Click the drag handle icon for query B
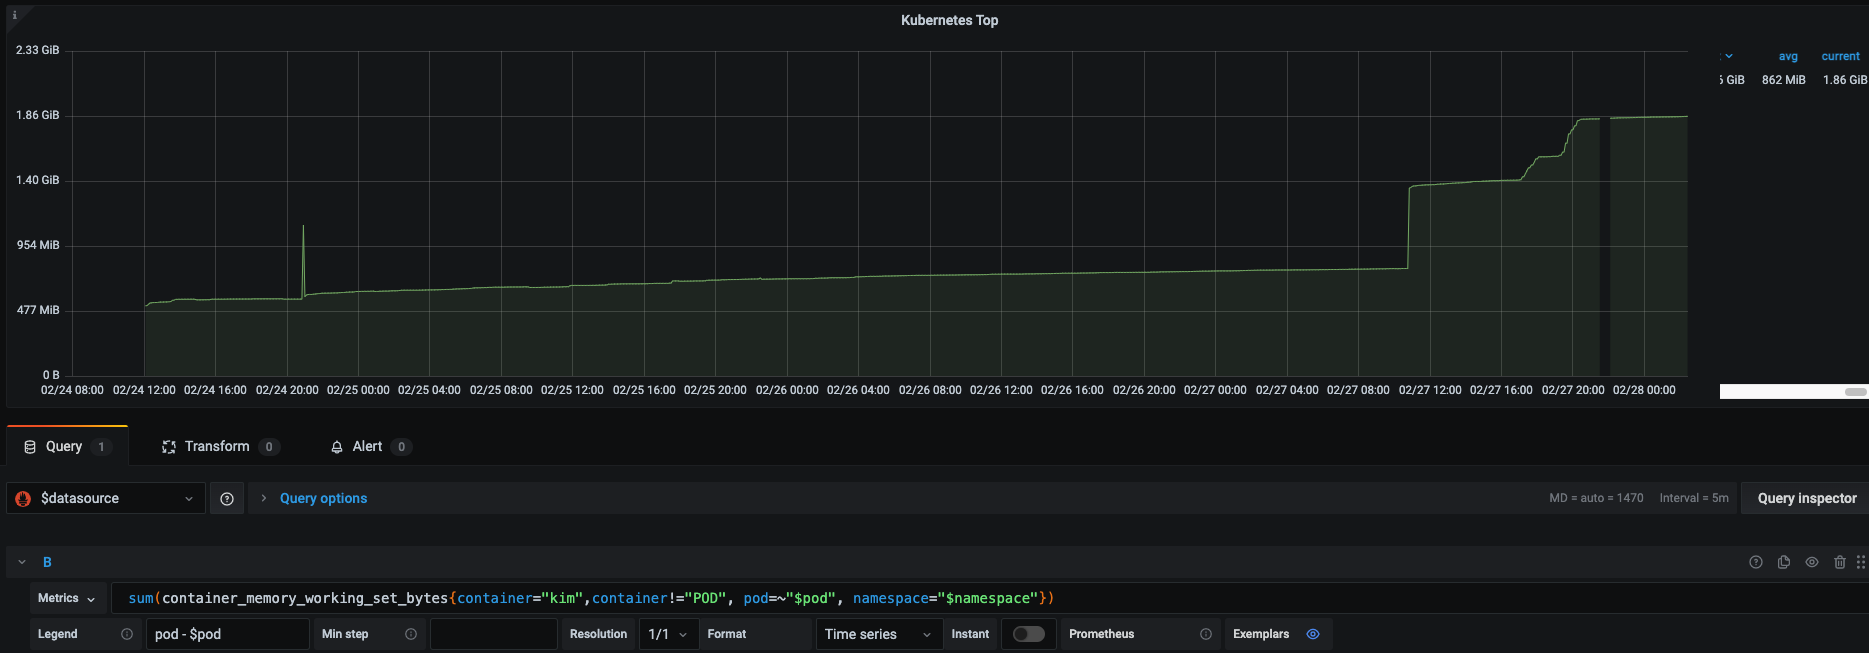This screenshot has height=653, width=1869. coord(1860,563)
